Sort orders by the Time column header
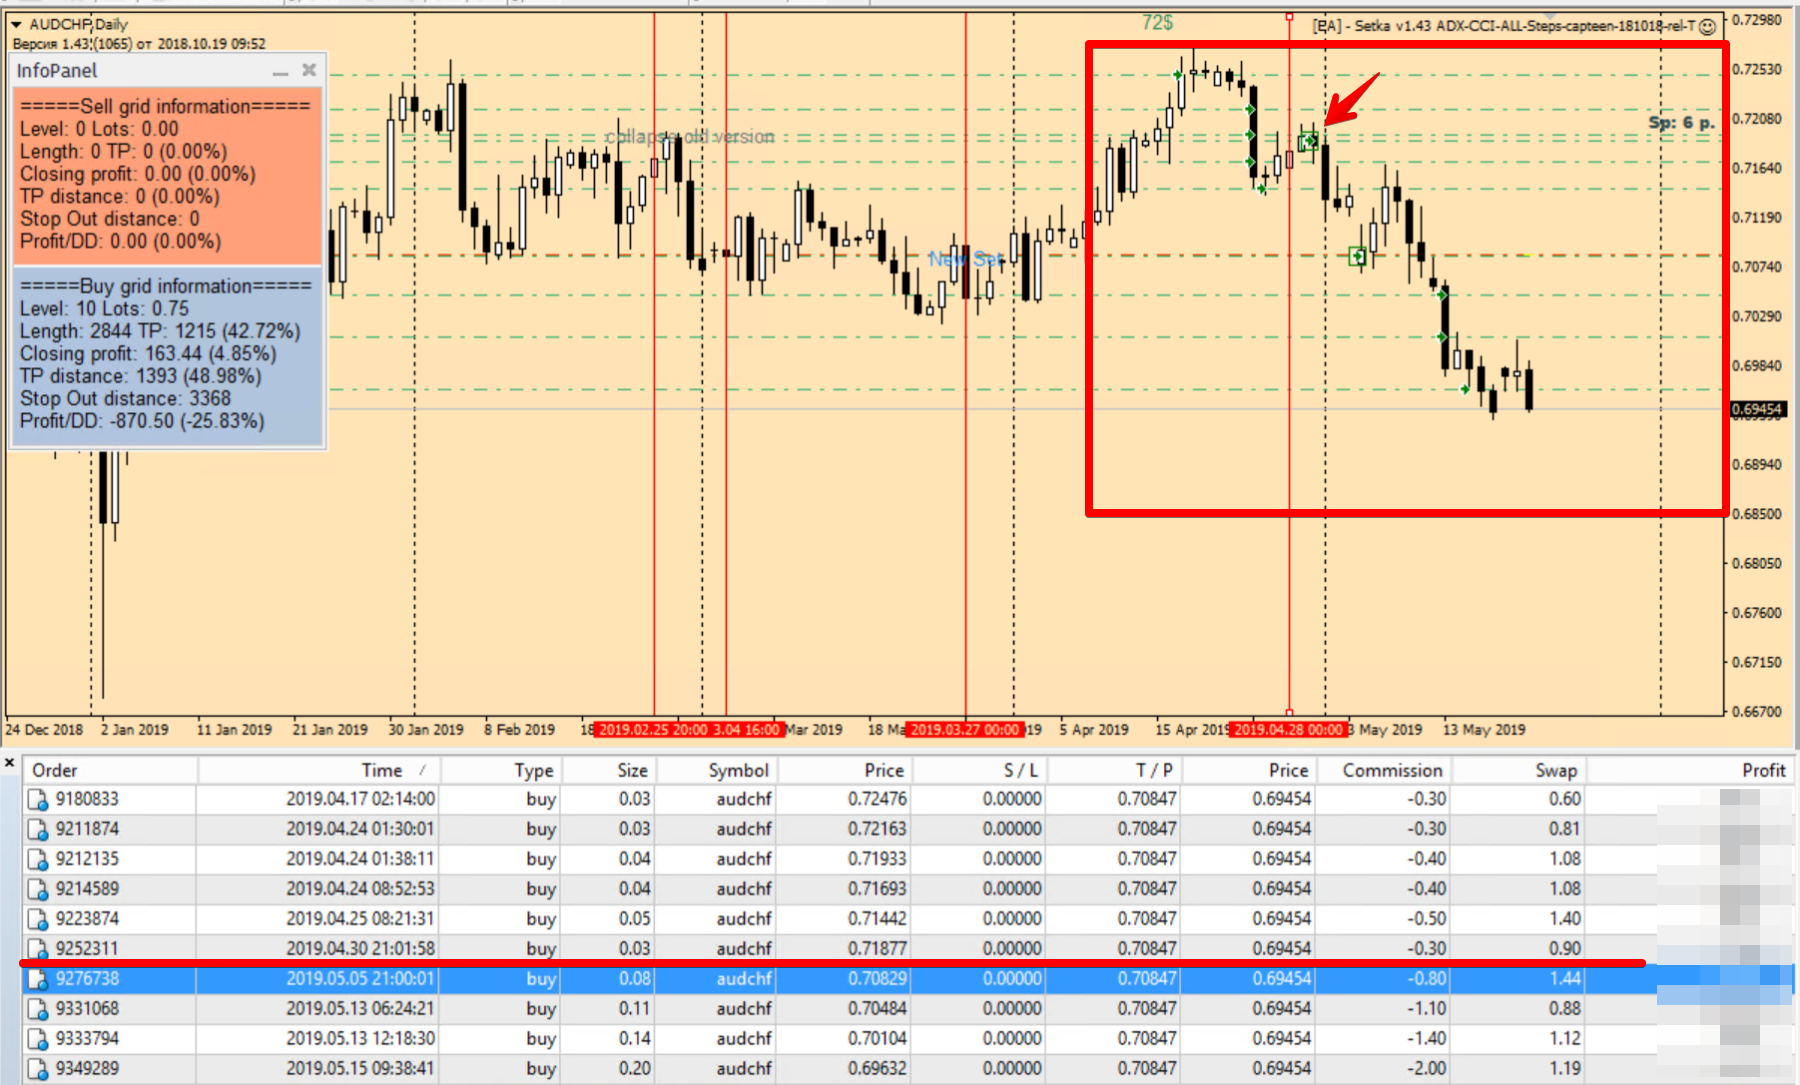 tap(318, 770)
